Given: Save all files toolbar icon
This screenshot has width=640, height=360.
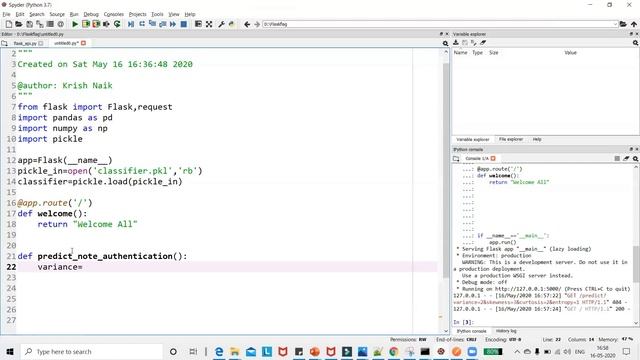Looking at the screenshot, I should click(x=40, y=24).
